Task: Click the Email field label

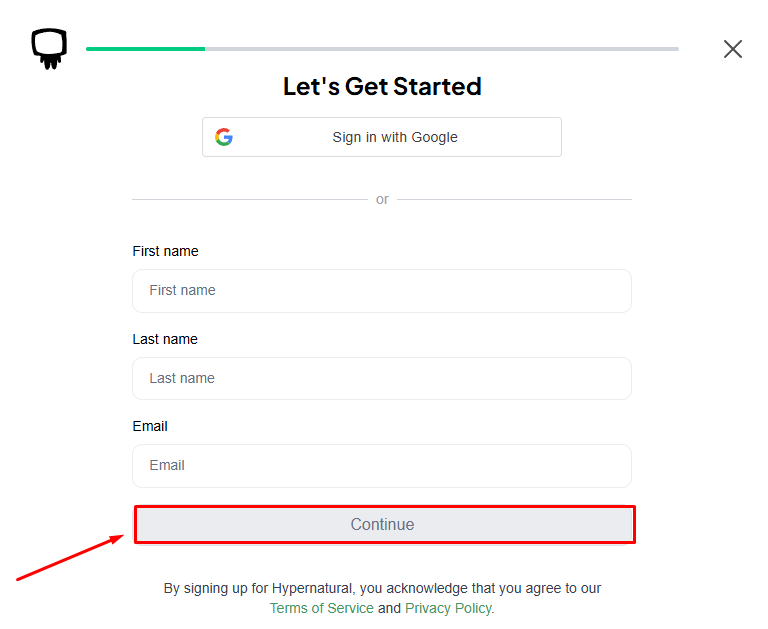Action: point(150,426)
